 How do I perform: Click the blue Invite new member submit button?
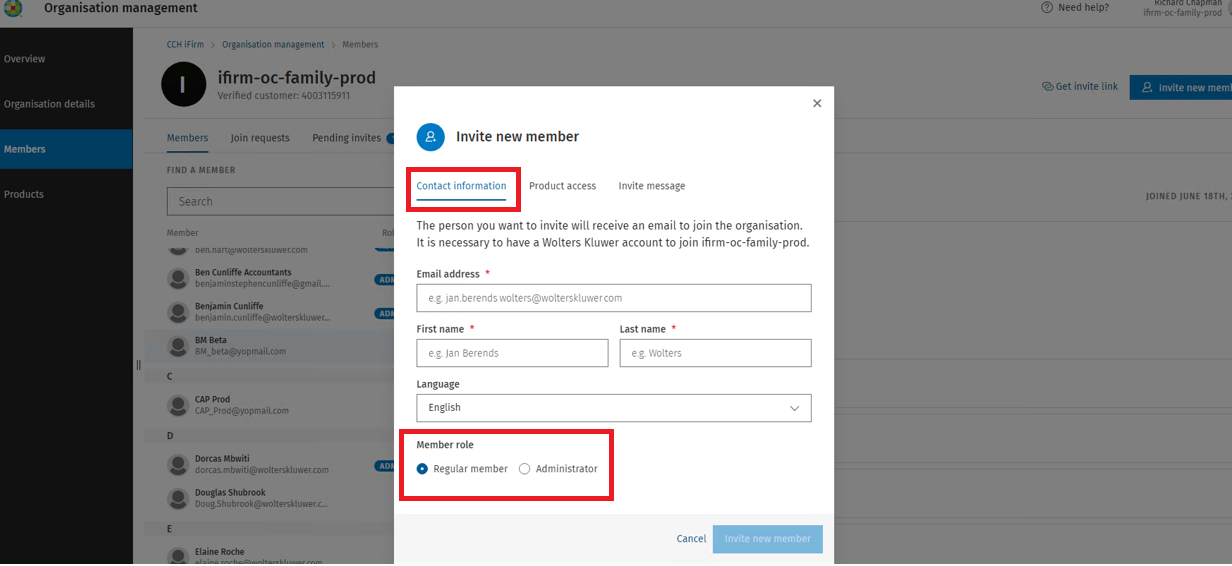pyautogui.click(x=768, y=539)
